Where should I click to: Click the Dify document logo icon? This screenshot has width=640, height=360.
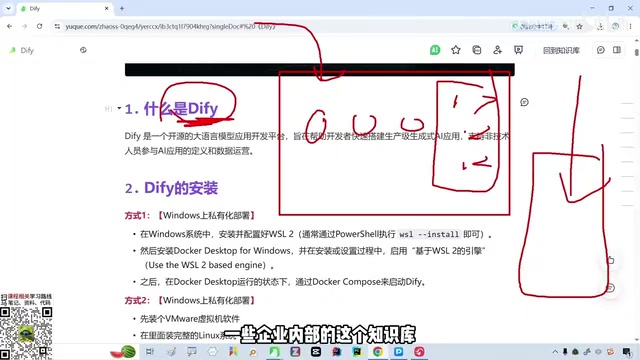coord(12,50)
